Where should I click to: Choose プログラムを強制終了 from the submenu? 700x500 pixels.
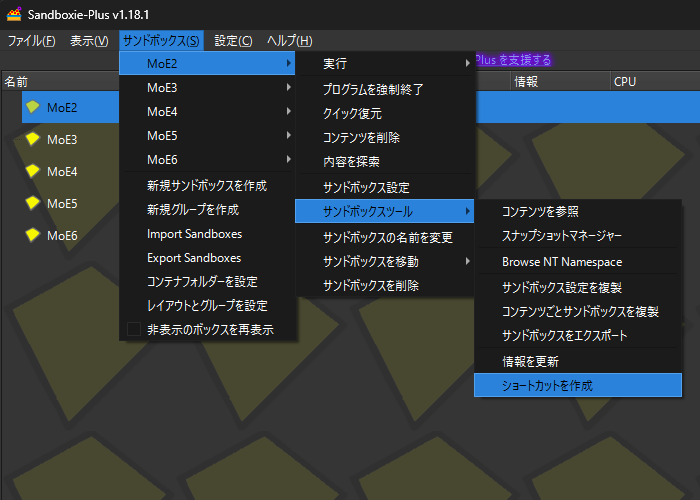tap(384, 89)
